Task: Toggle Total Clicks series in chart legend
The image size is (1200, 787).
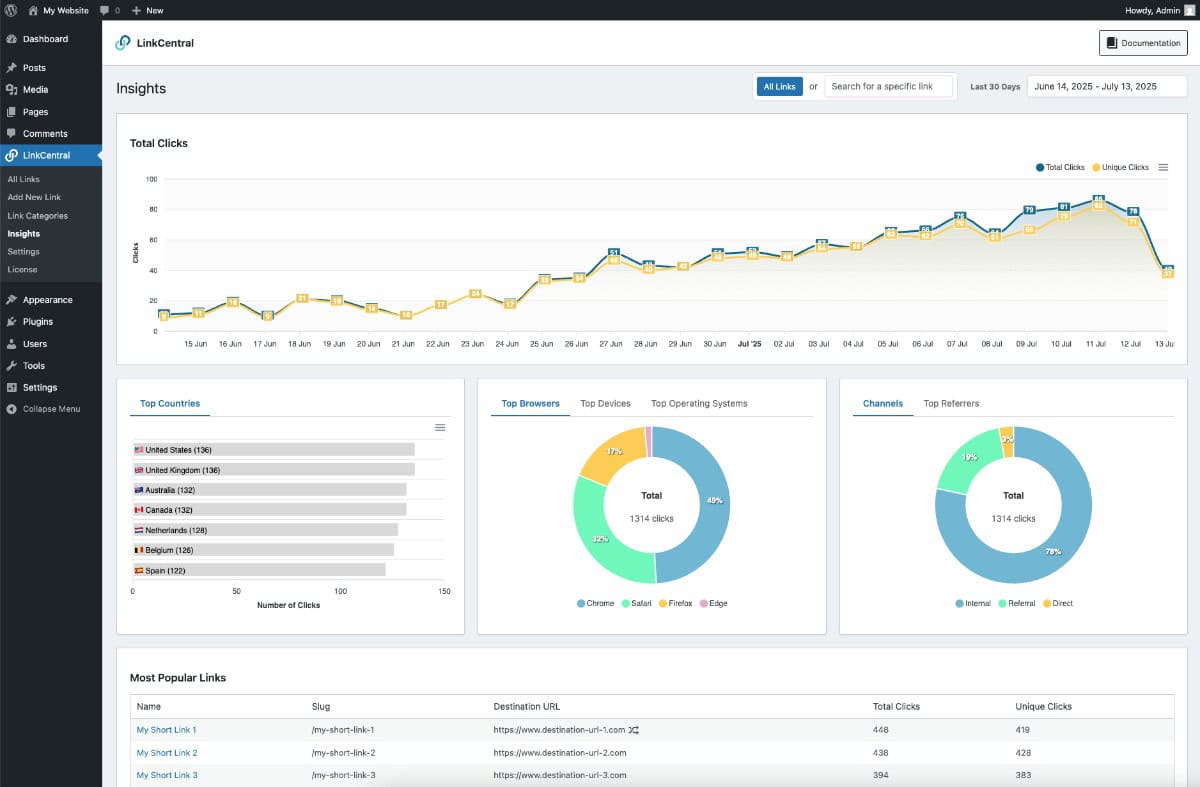Action: [x=1060, y=167]
